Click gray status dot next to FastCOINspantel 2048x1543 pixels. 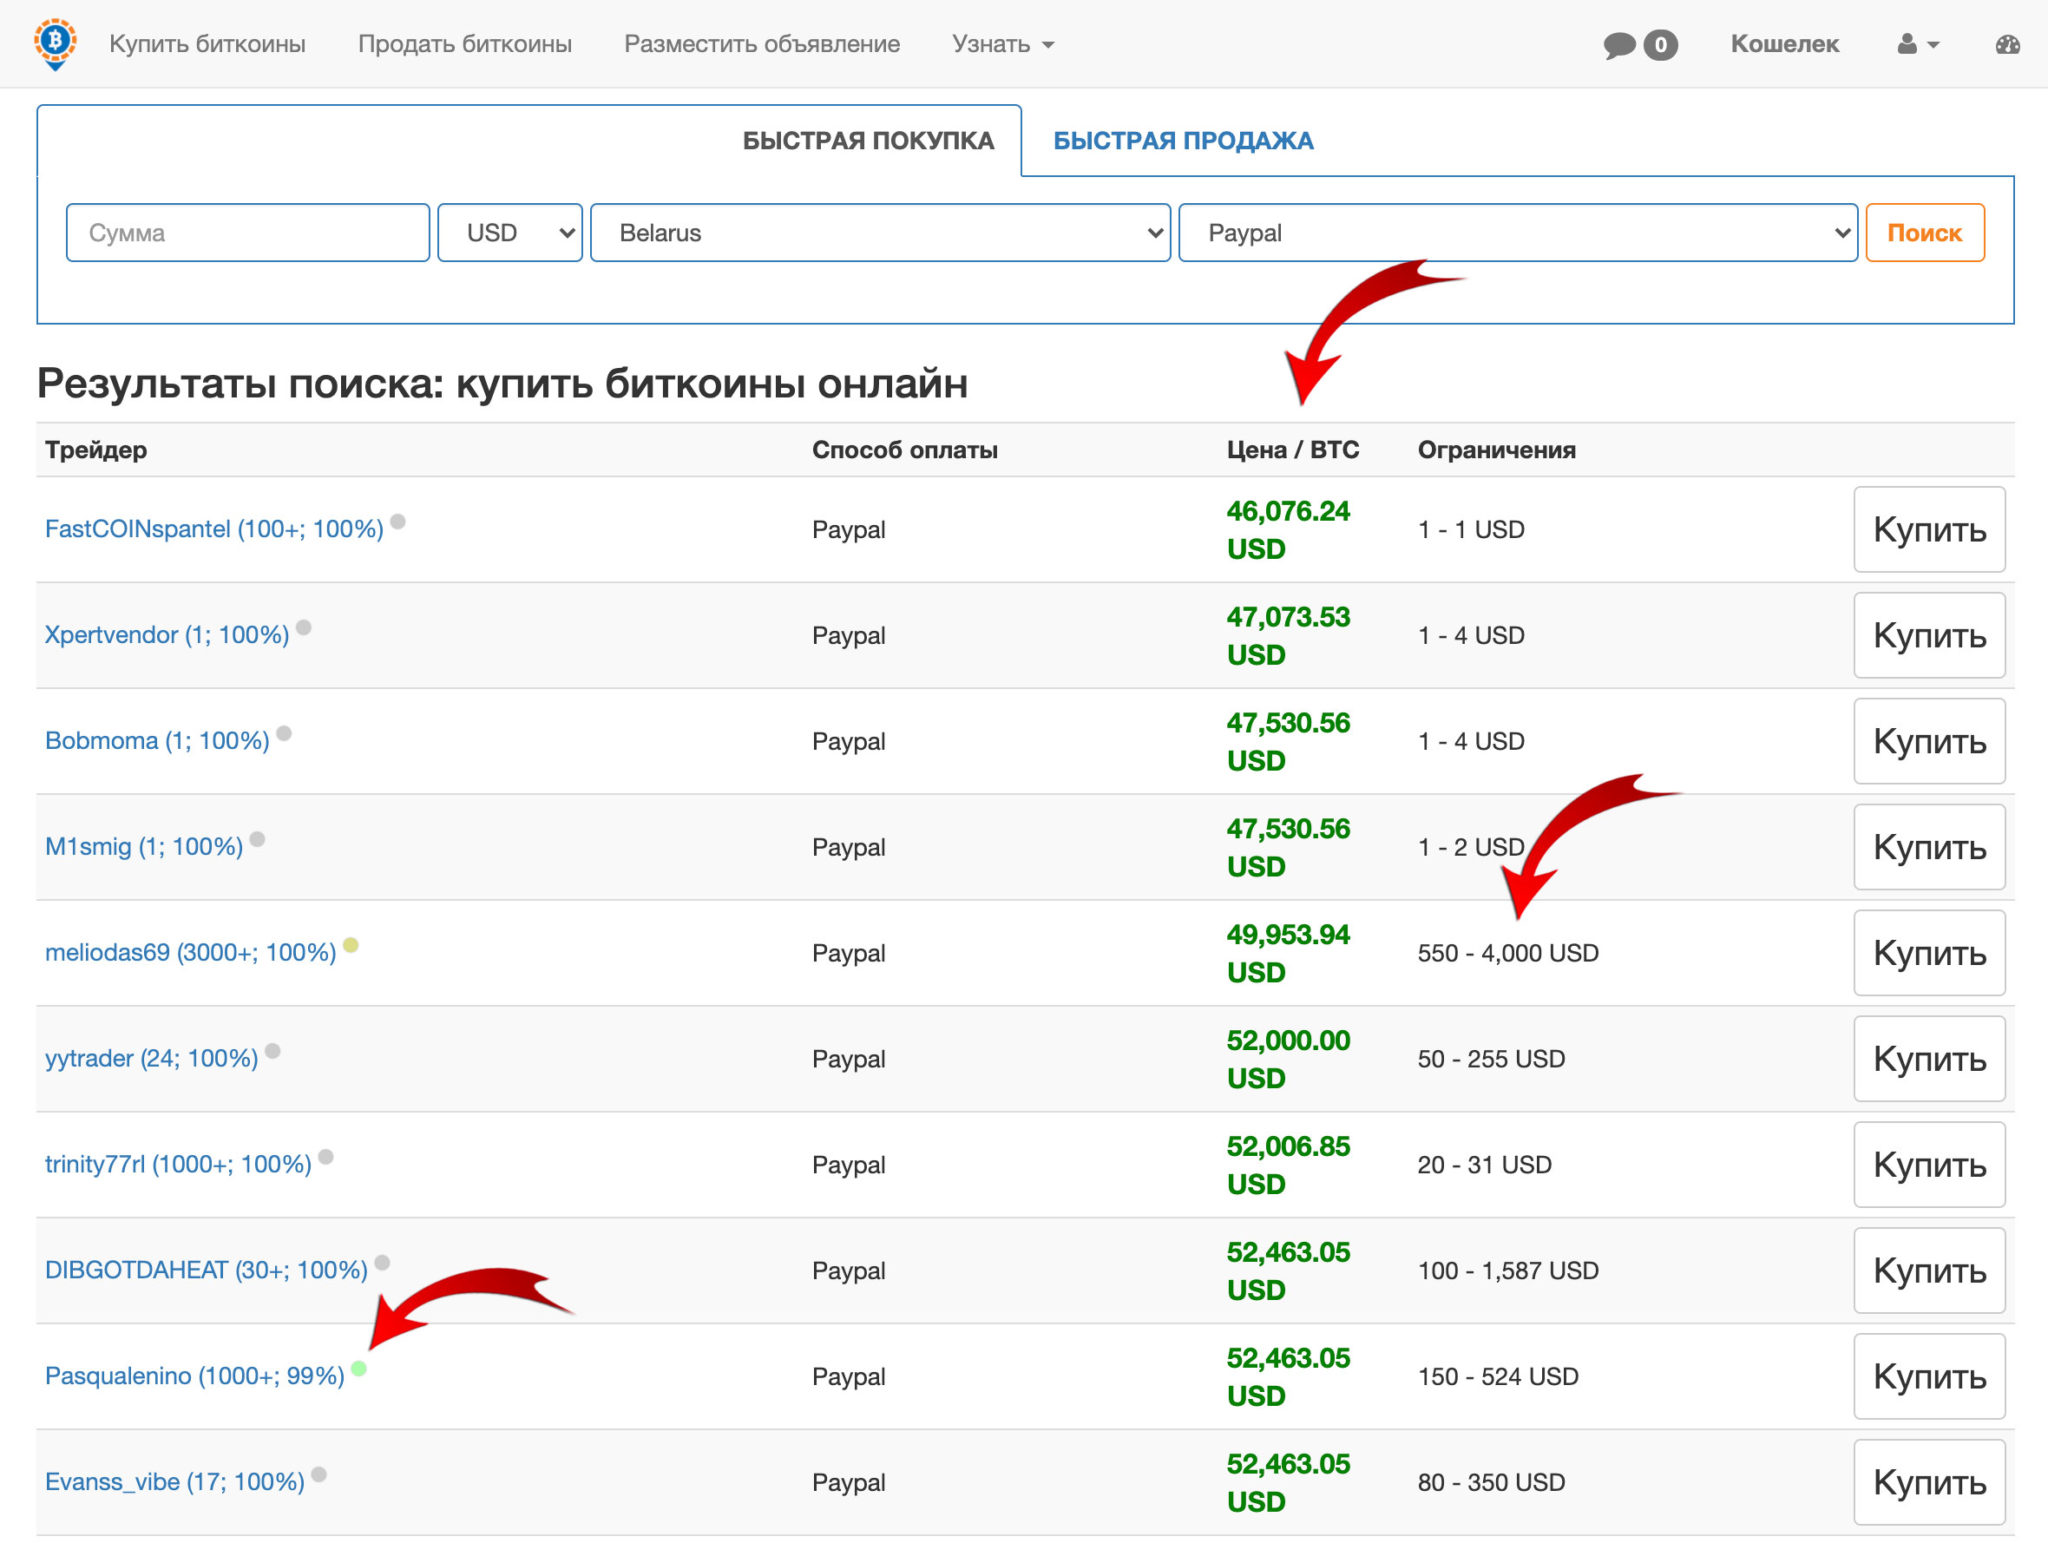(398, 521)
